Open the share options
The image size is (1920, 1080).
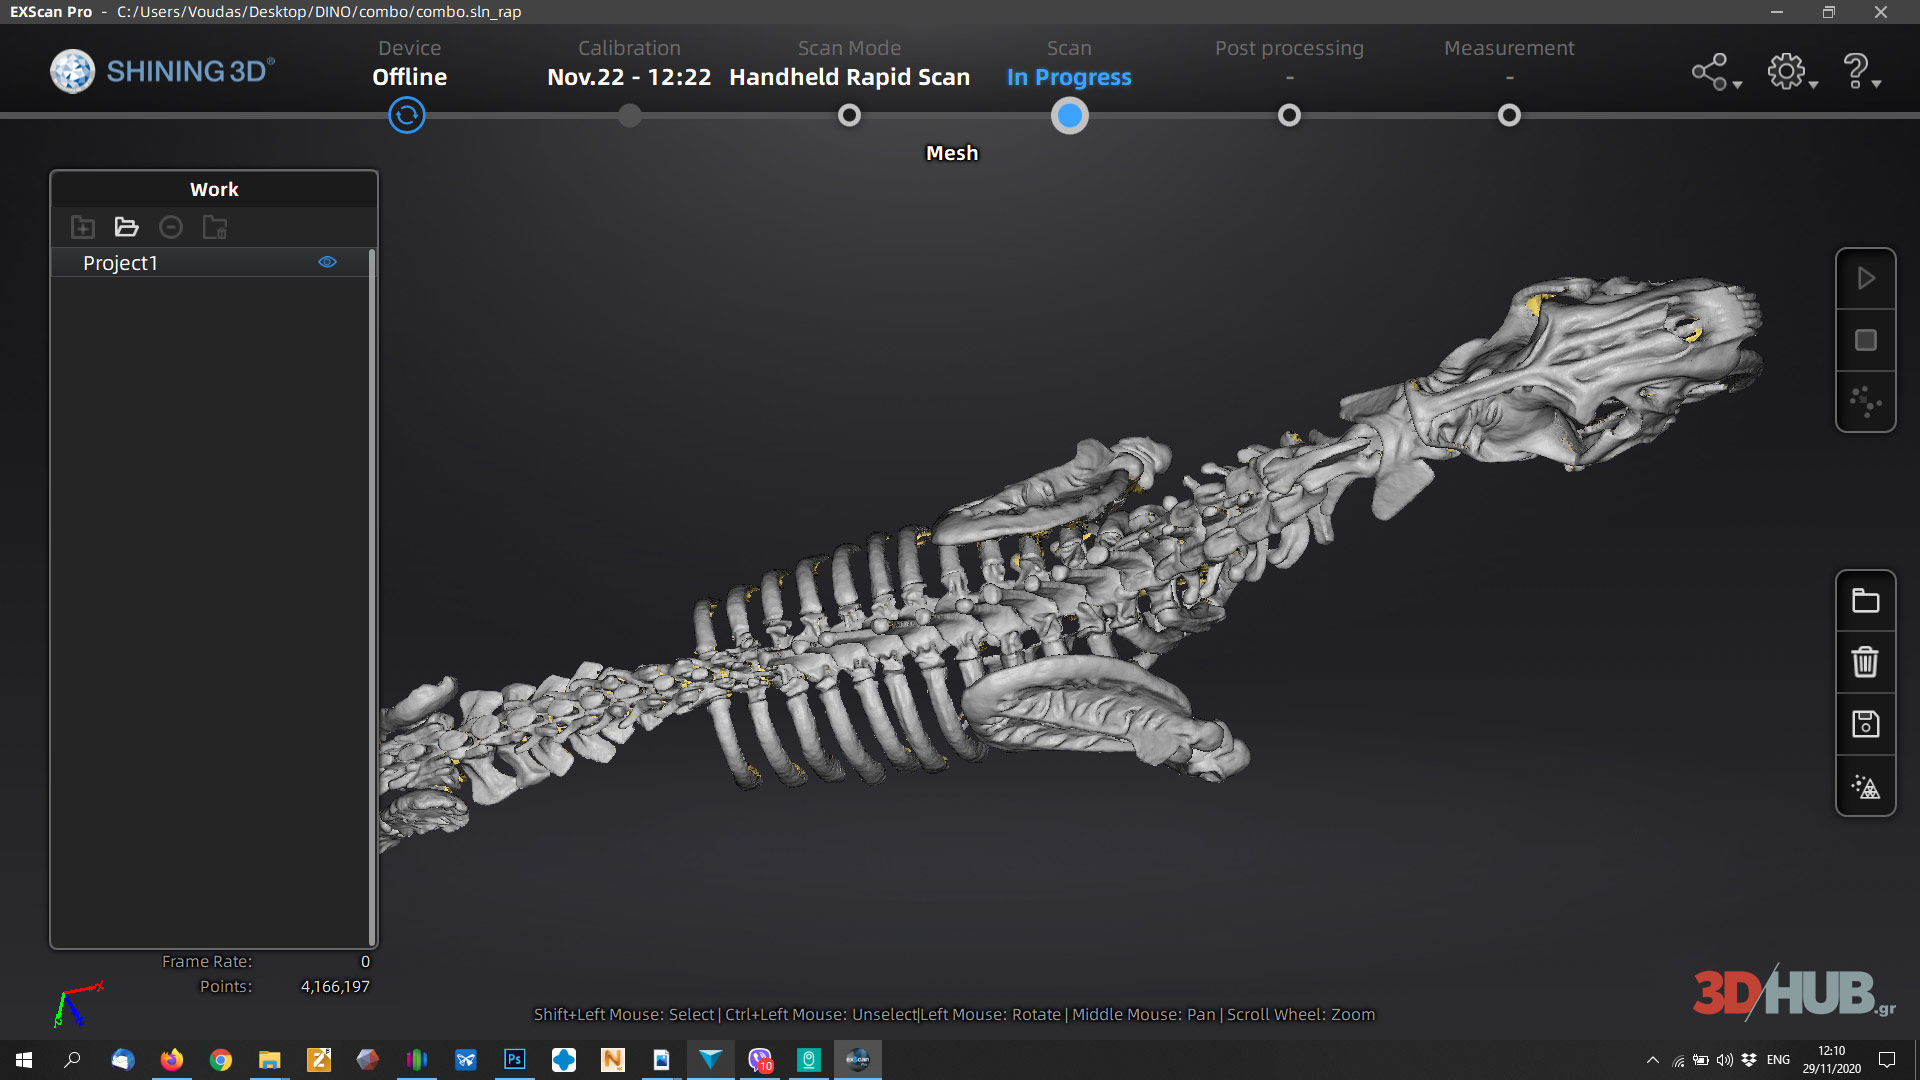1710,71
